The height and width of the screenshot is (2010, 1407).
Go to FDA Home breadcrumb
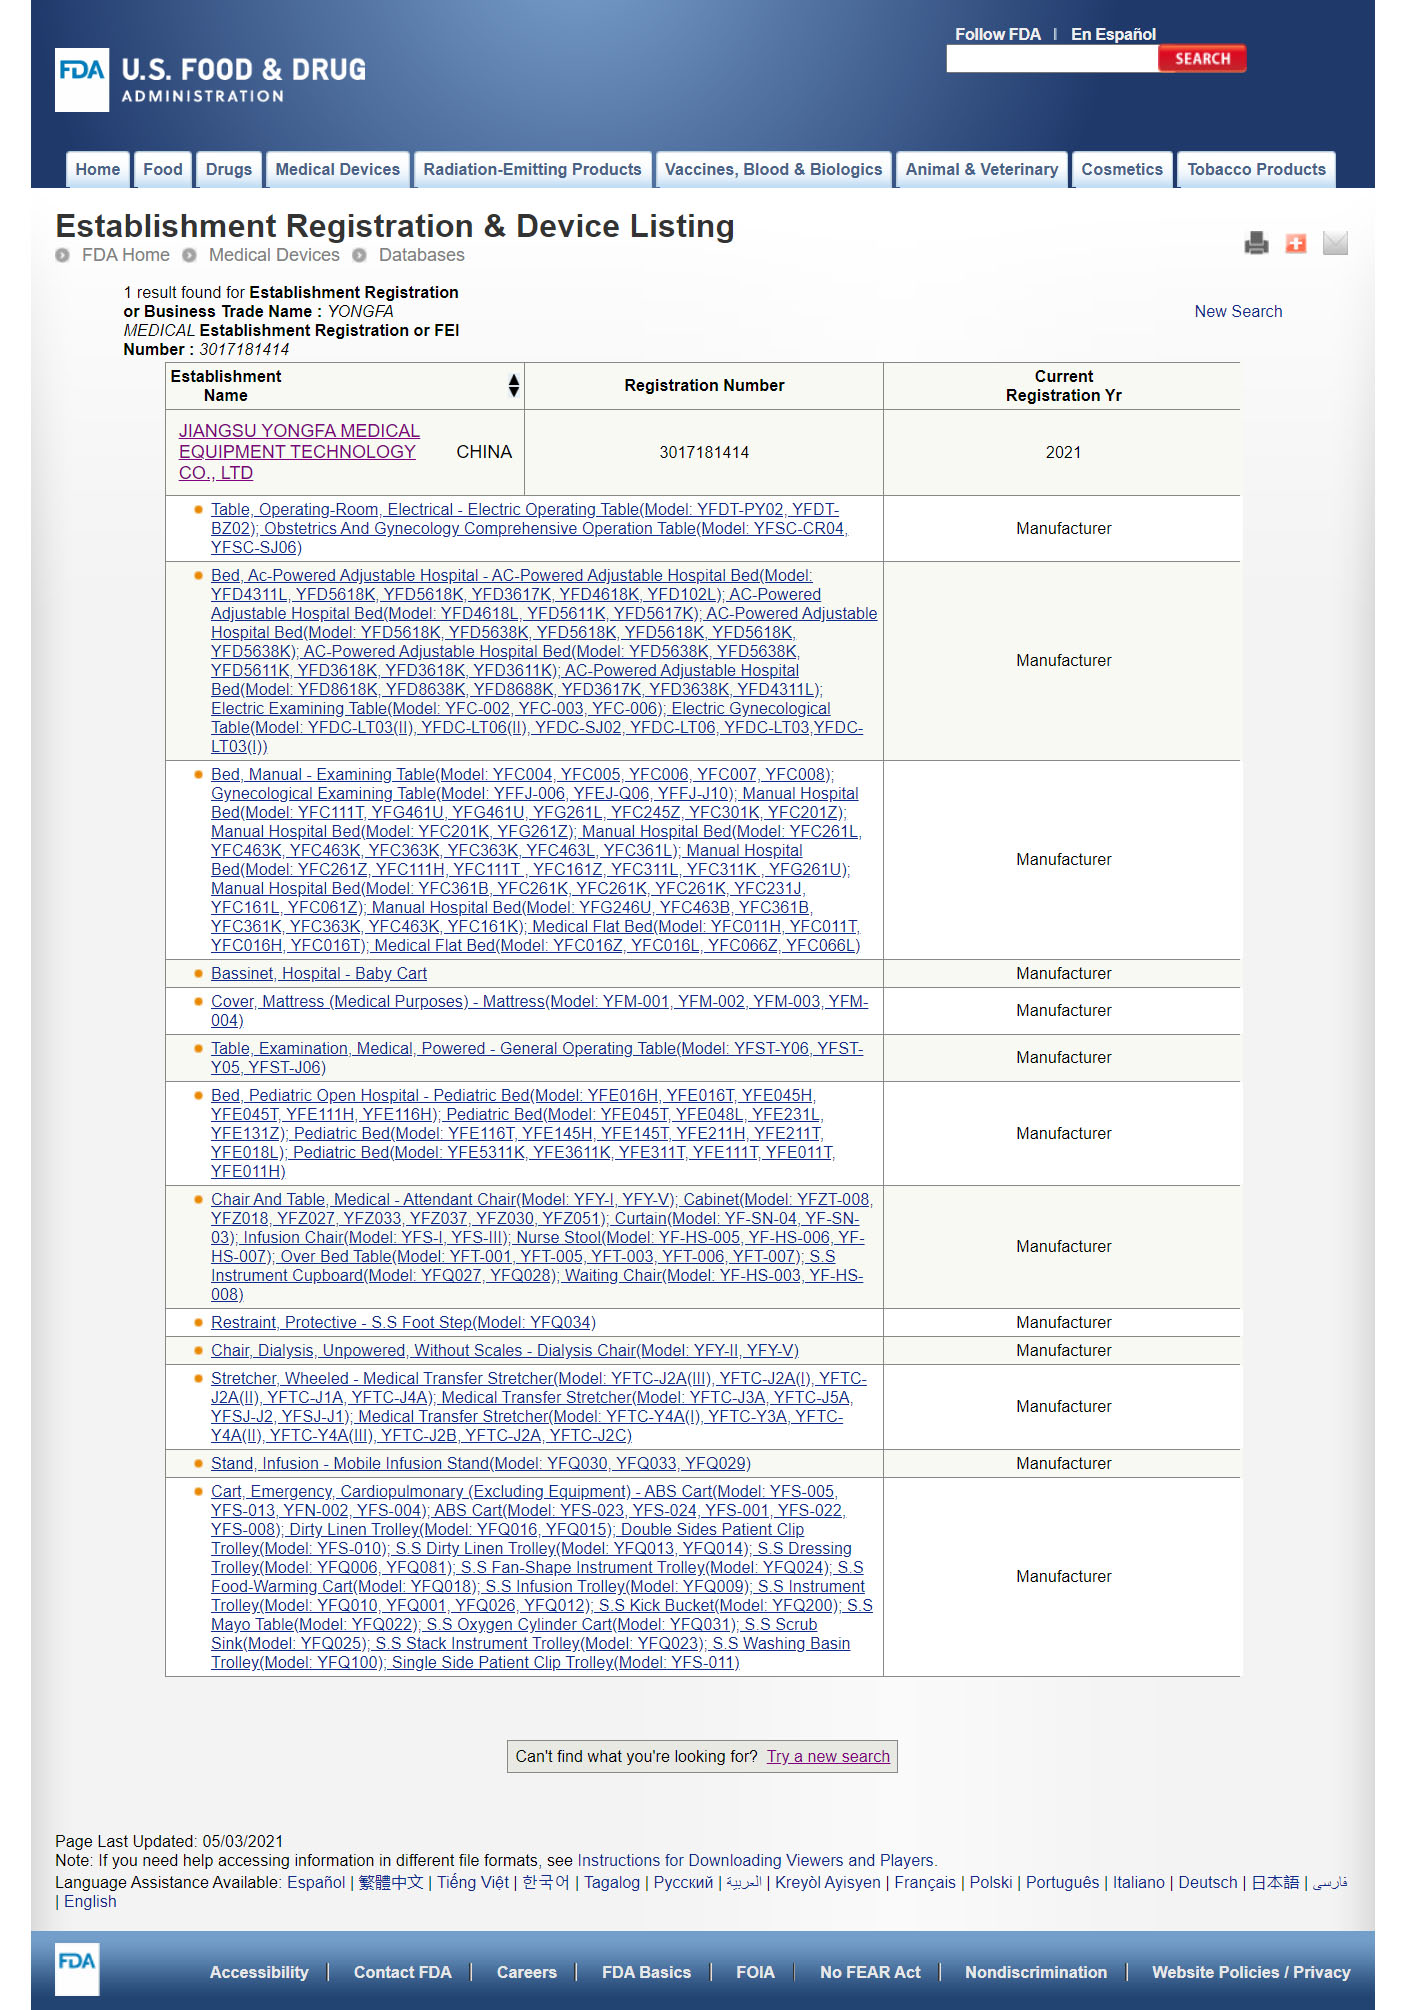pyautogui.click(x=126, y=255)
